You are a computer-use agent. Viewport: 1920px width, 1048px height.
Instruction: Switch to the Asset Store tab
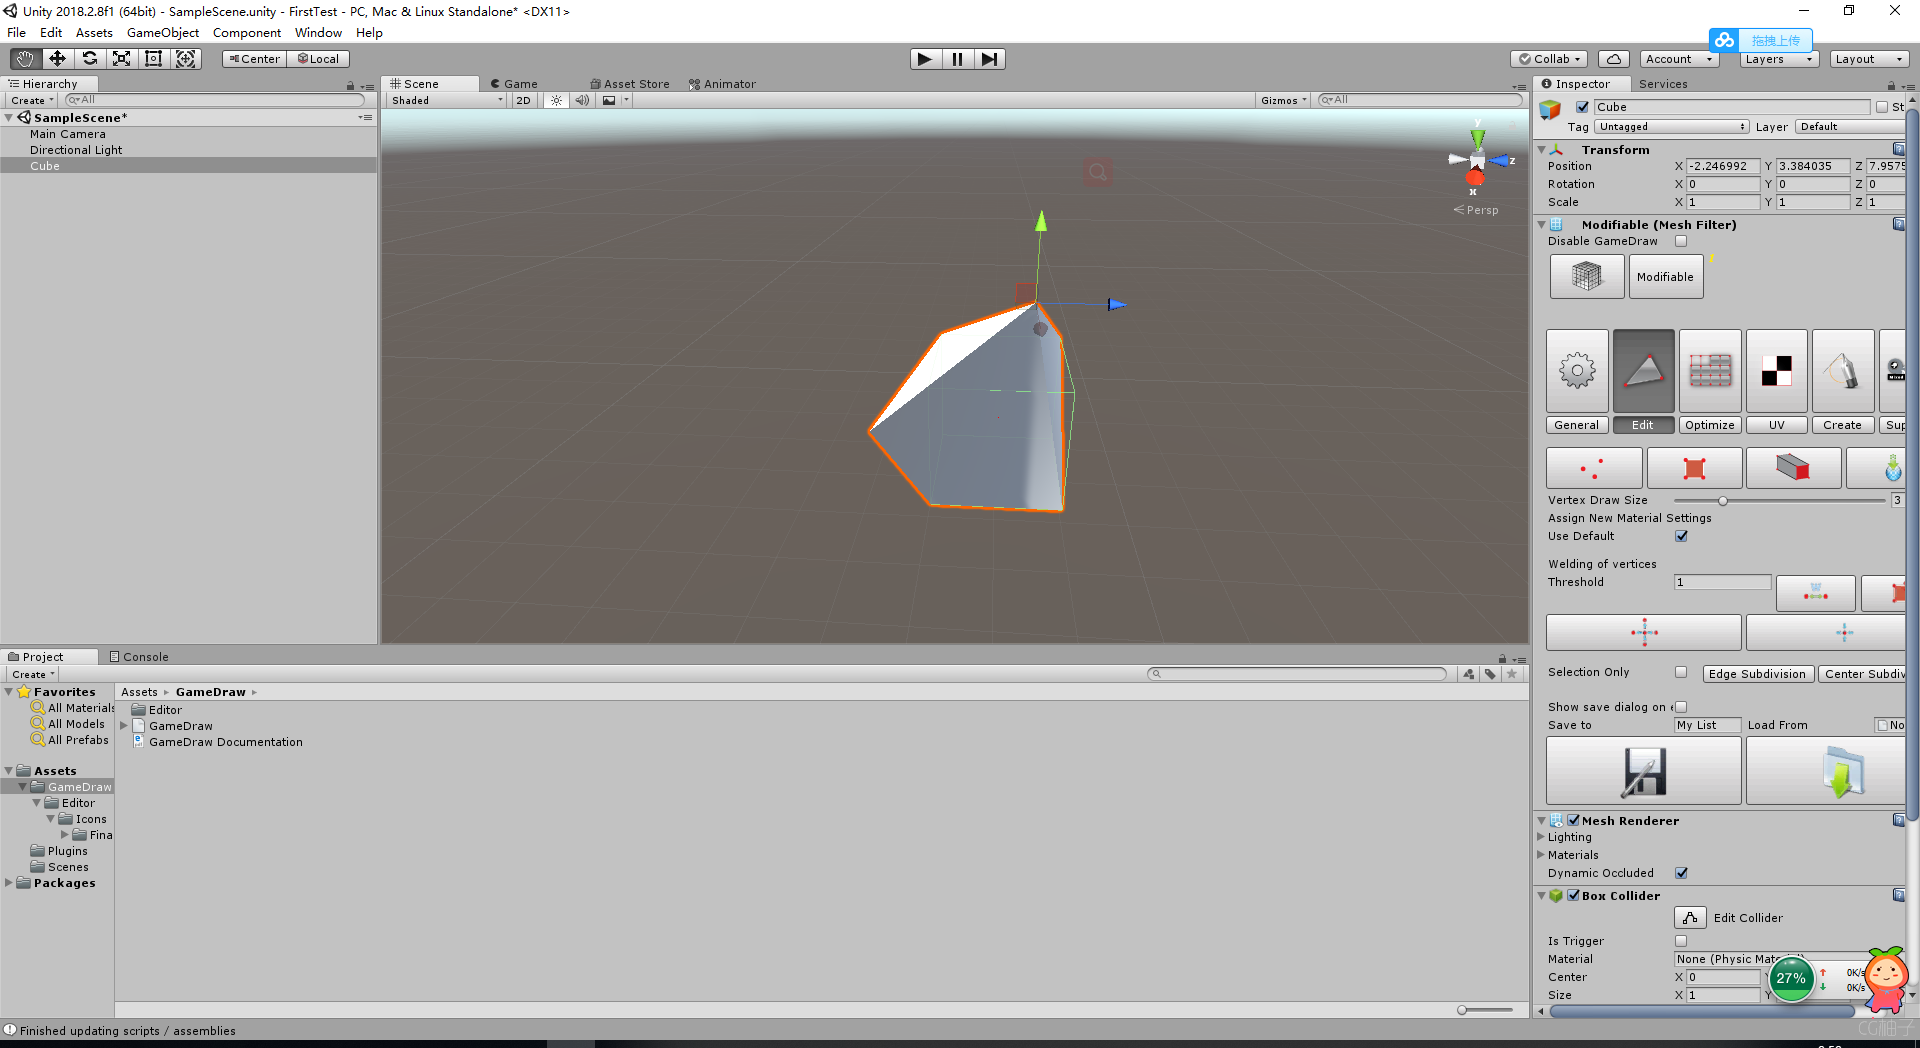pyautogui.click(x=630, y=84)
